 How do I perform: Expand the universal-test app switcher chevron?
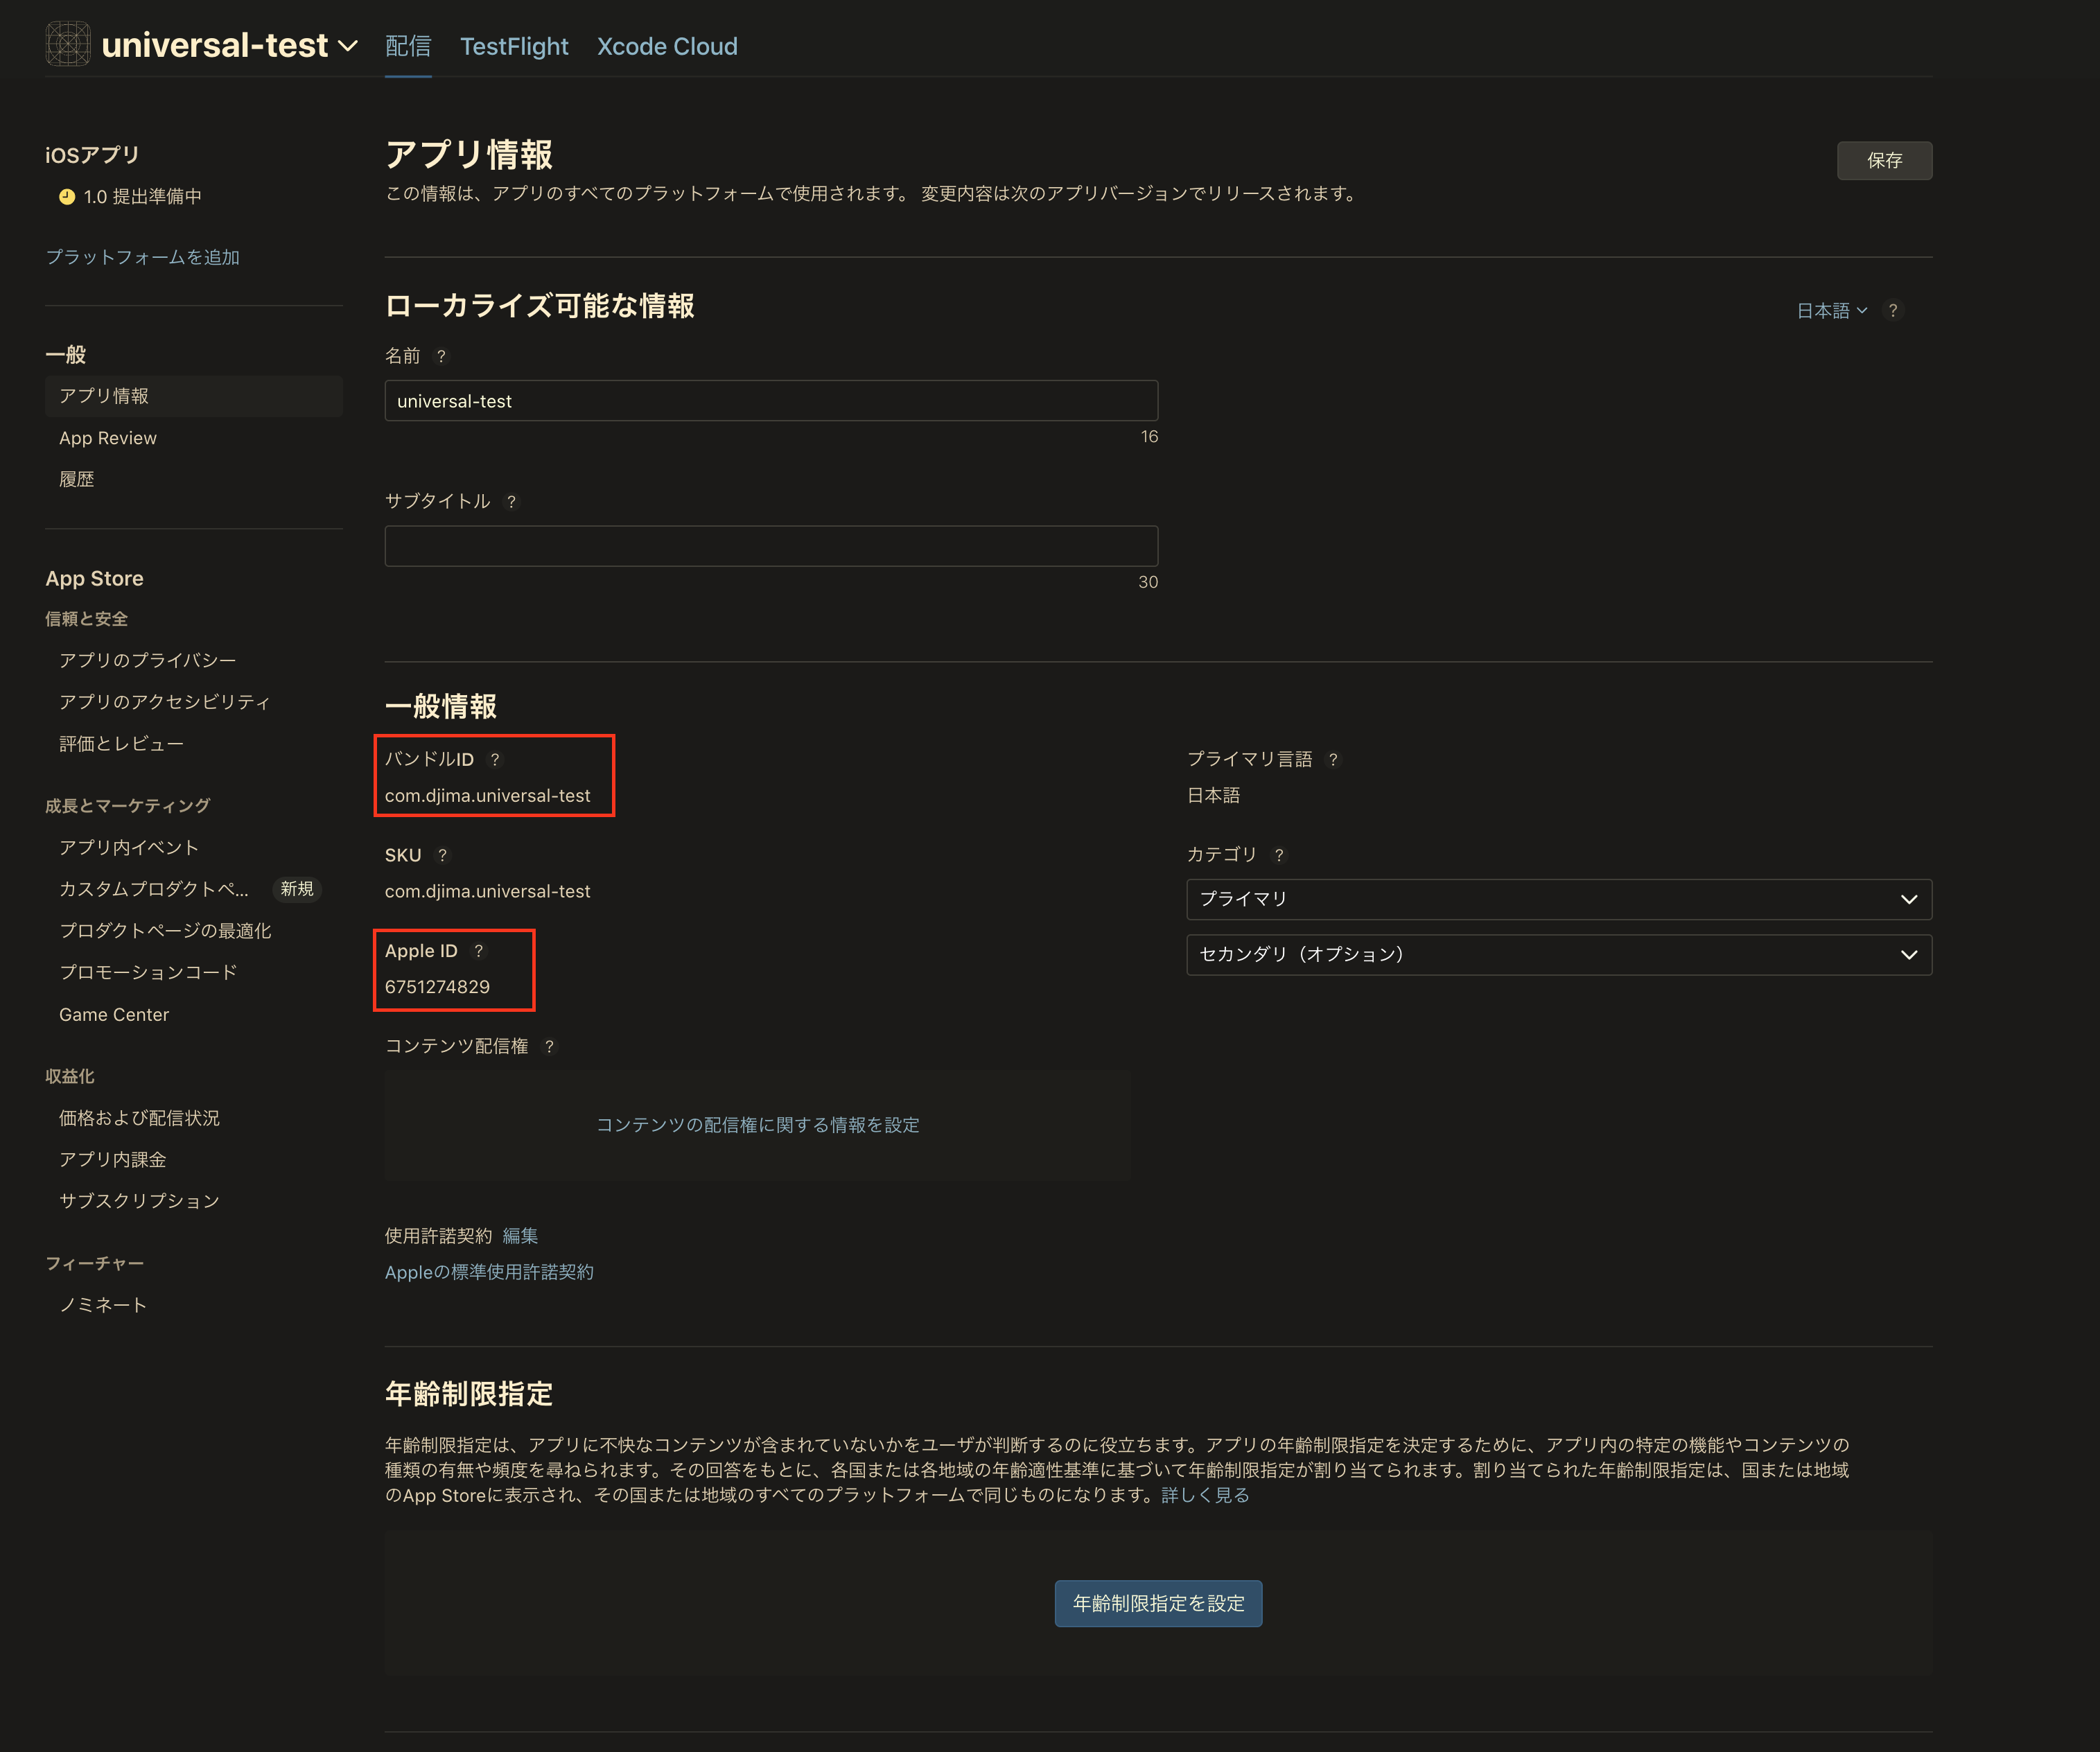(x=348, y=46)
